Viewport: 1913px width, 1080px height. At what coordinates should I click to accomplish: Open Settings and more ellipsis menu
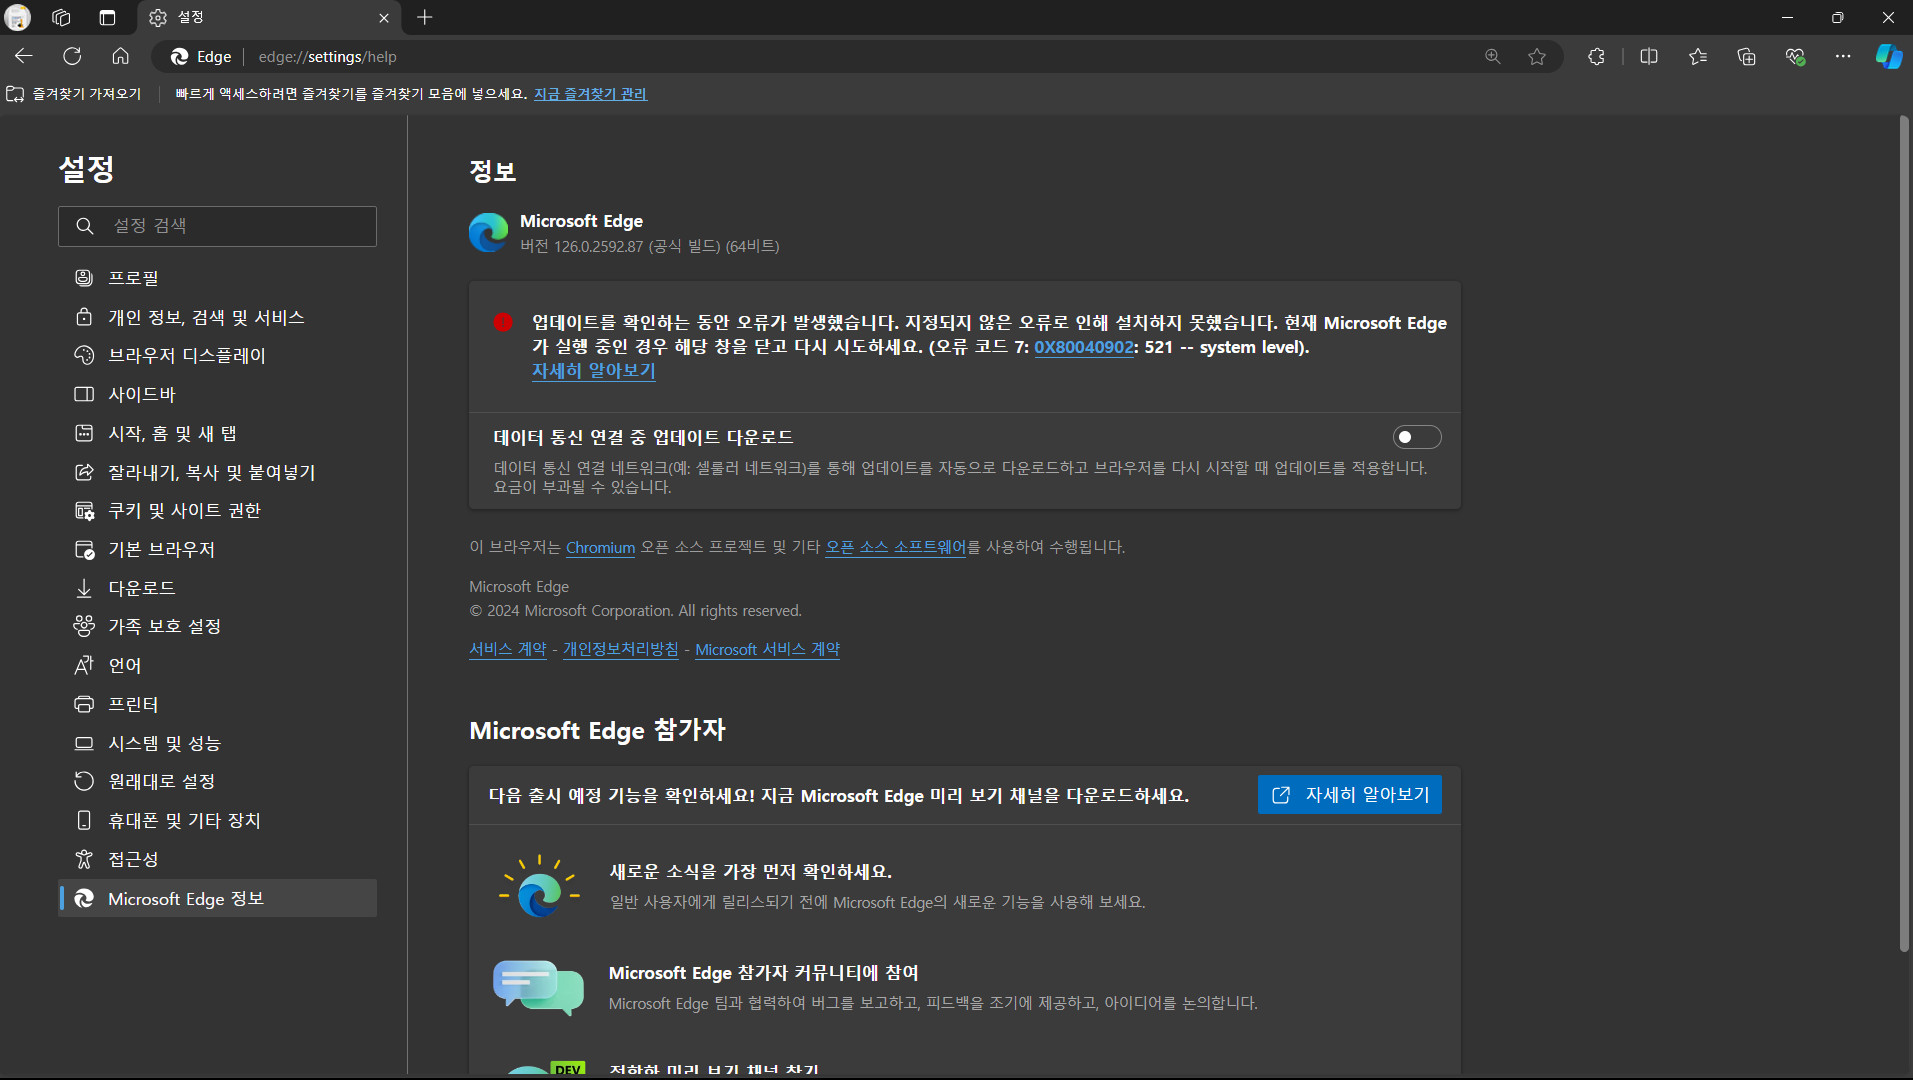click(x=1843, y=57)
